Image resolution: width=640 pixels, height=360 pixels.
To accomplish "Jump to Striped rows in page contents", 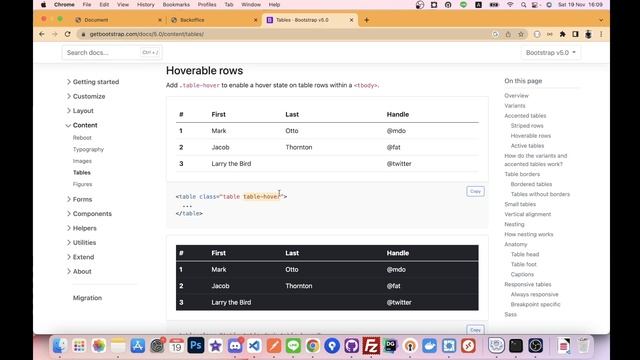I will tap(527, 126).
